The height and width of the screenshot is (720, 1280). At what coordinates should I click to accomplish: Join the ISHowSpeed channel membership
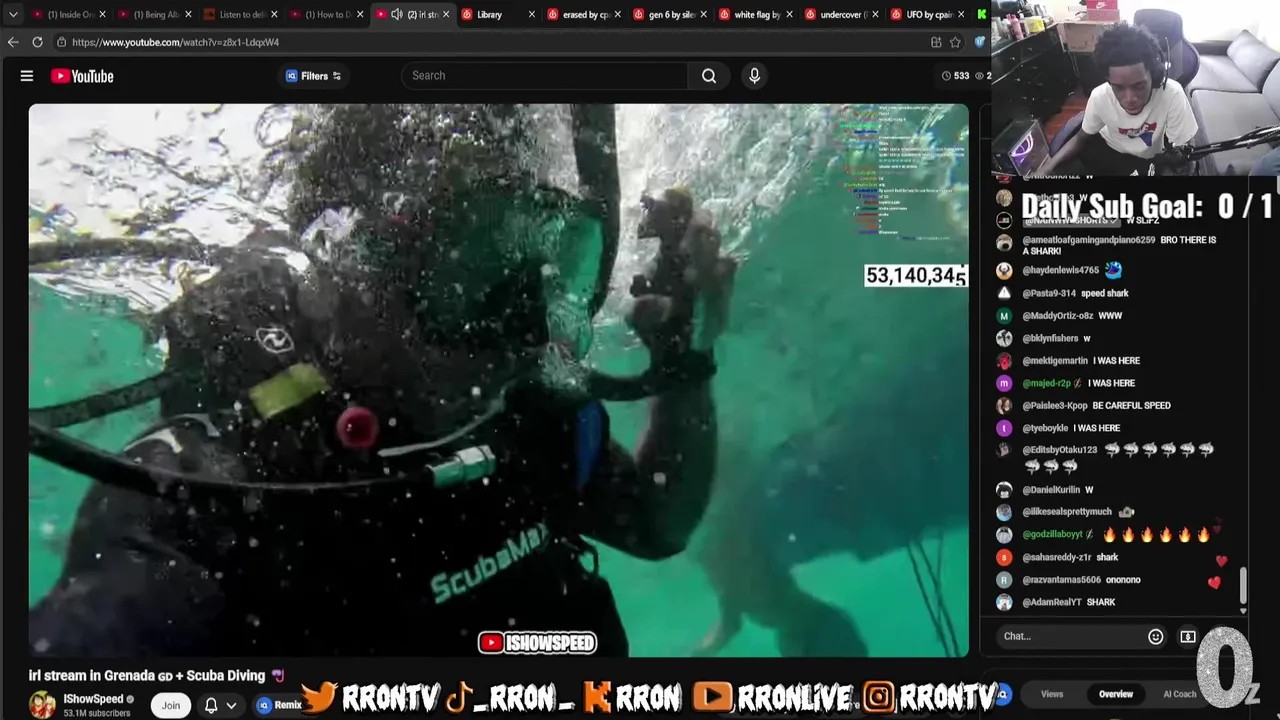[x=171, y=705]
